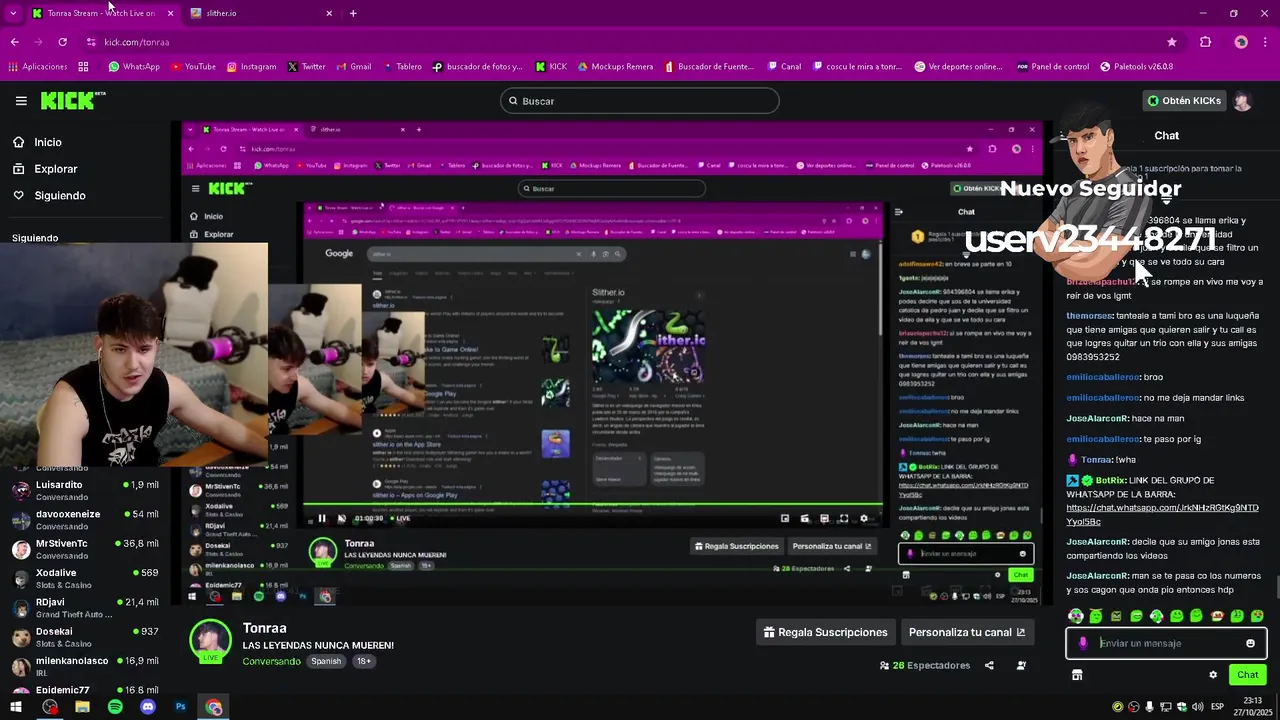Open the browser extensions puzzle icon
The width and height of the screenshot is (1280, 720).
1205,42
